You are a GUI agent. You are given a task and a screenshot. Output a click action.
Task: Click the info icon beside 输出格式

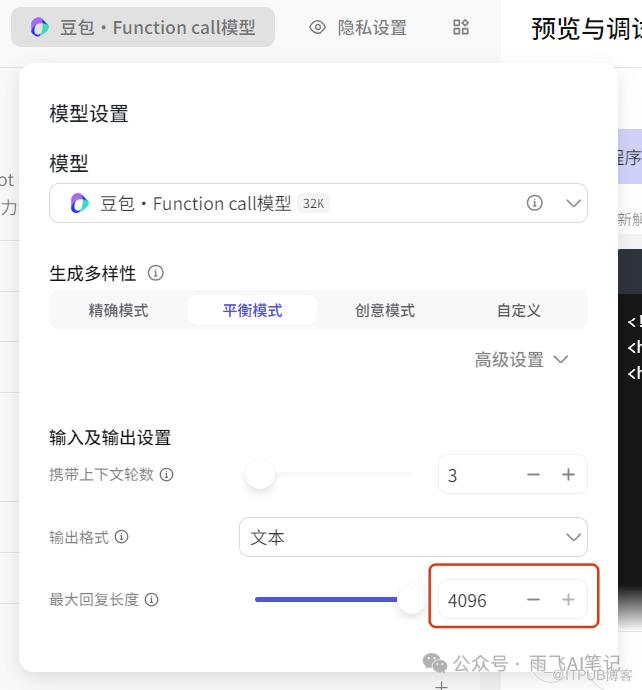[121, 537]
